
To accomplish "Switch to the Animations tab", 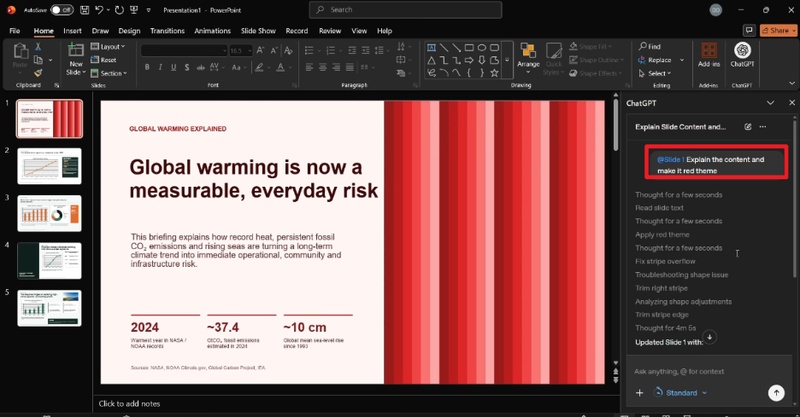I will coord(212,31).
